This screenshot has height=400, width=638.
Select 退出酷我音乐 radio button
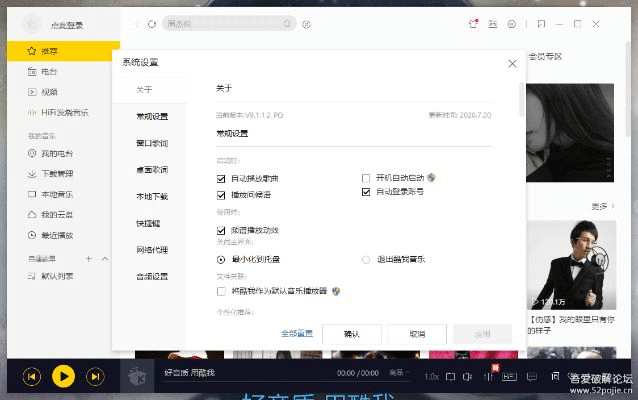(x=366, y=259)
